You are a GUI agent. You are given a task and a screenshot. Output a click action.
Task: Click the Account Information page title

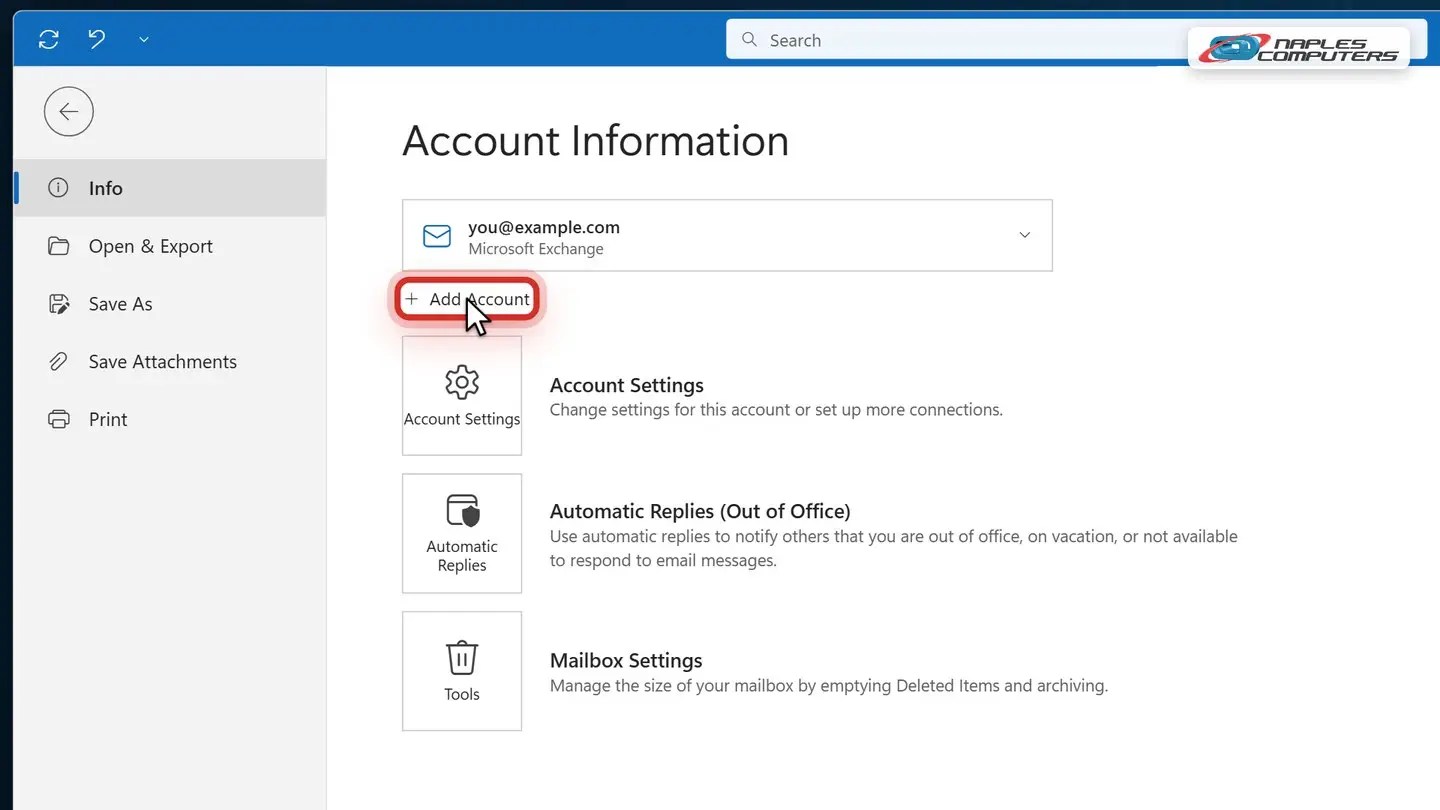pyautogui.click(x=596, y=140)
